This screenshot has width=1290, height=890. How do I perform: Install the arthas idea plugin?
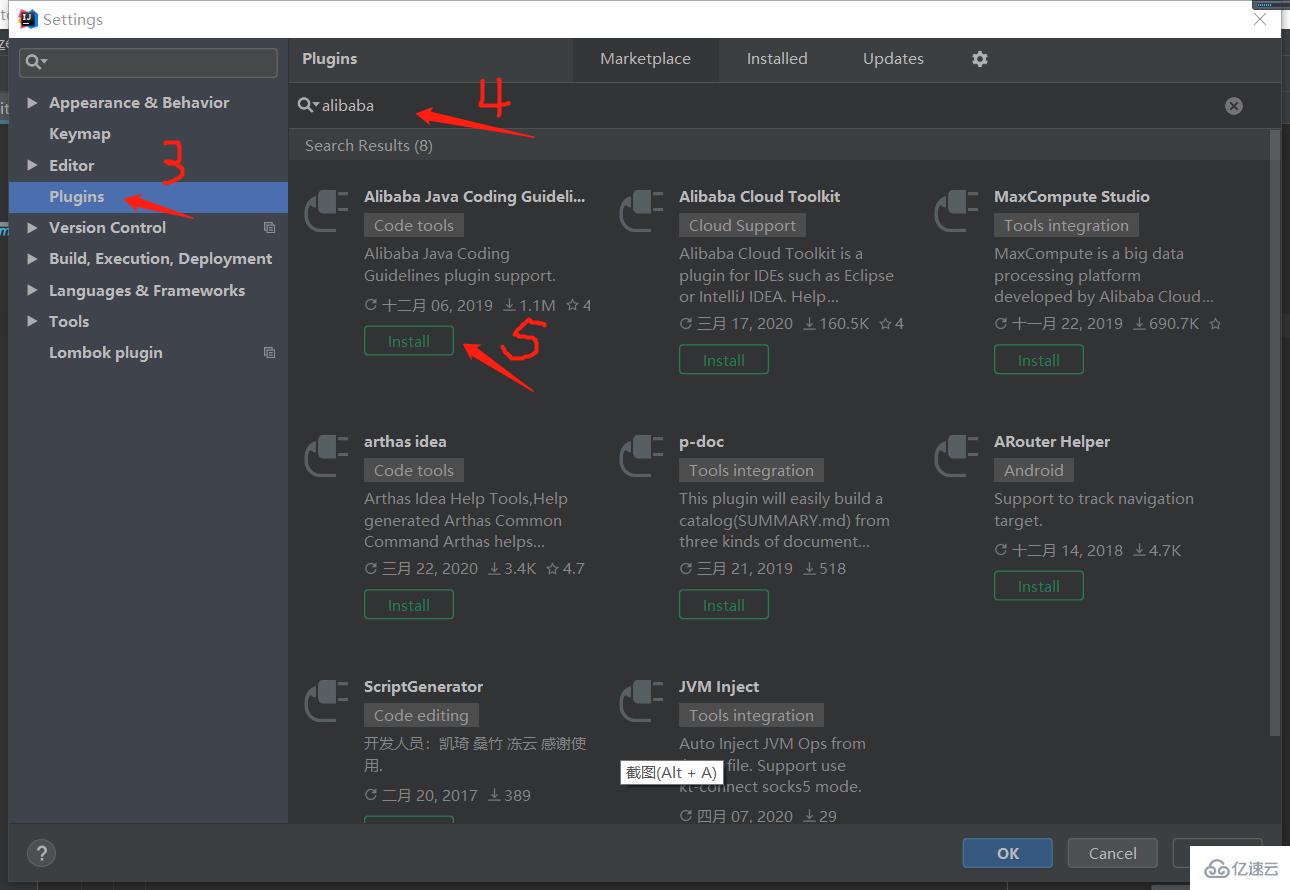(x=409, y=606)
